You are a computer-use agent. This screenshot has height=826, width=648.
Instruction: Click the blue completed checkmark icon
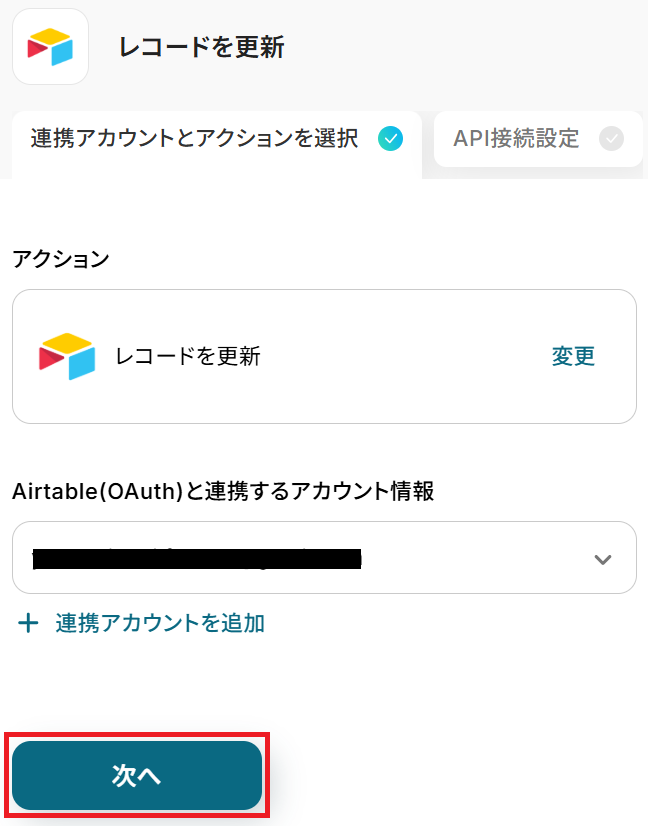391,139
